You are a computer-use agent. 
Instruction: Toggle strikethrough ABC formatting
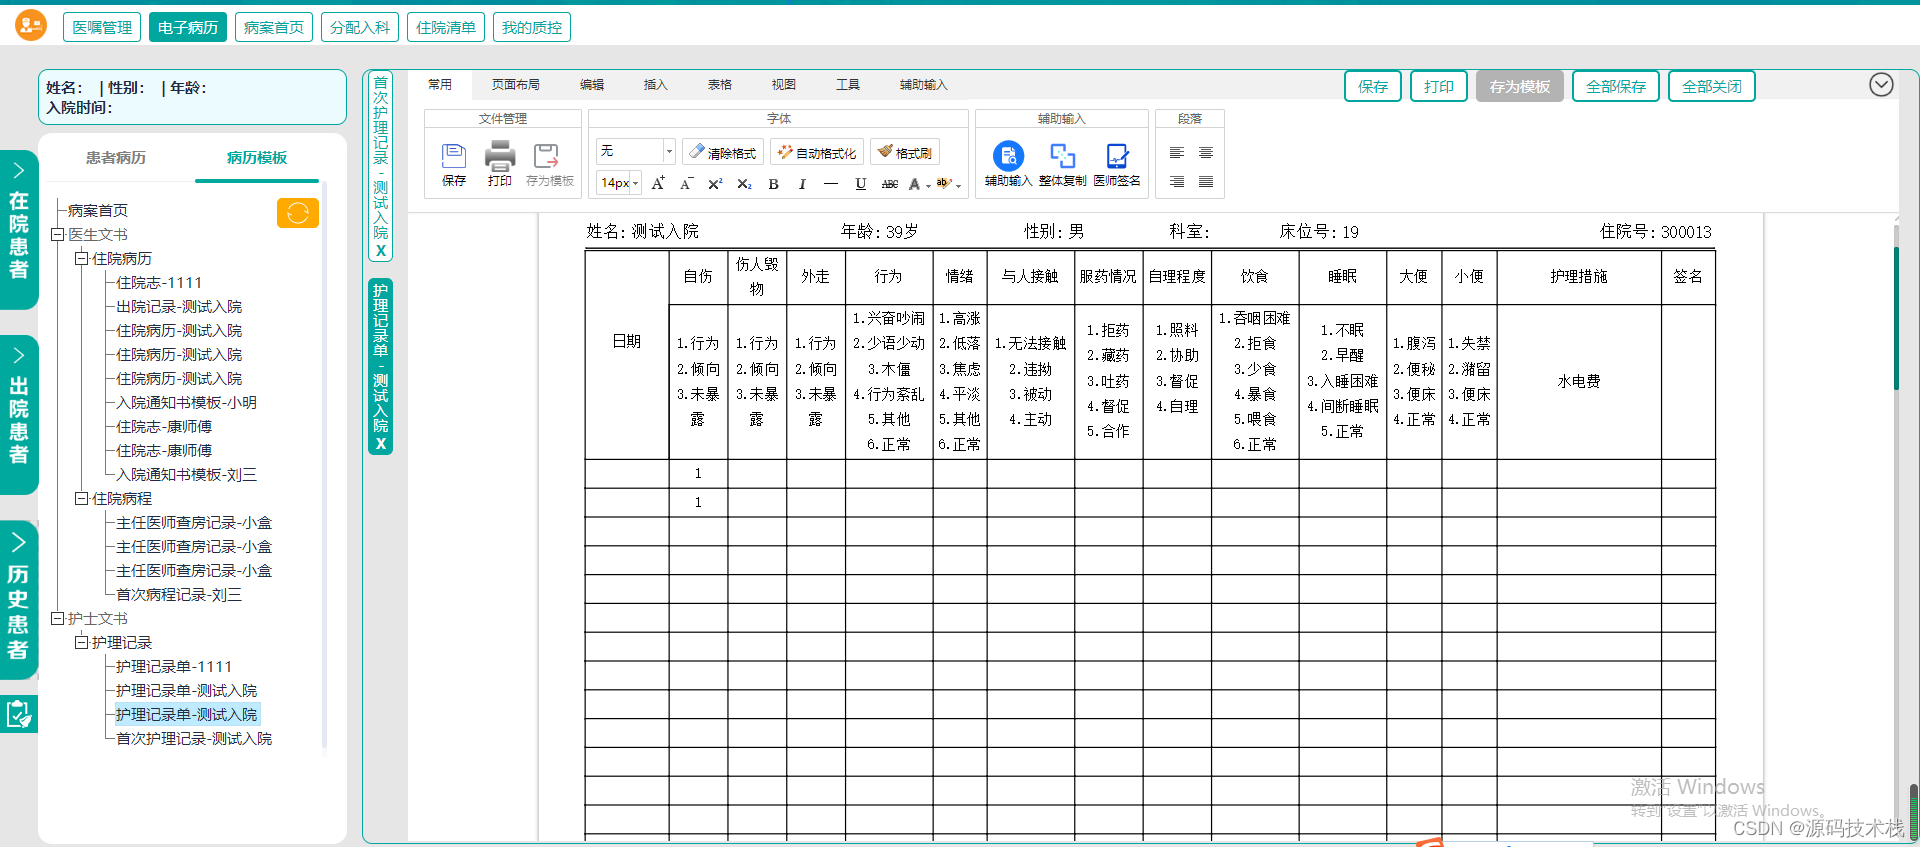(889, 183)
